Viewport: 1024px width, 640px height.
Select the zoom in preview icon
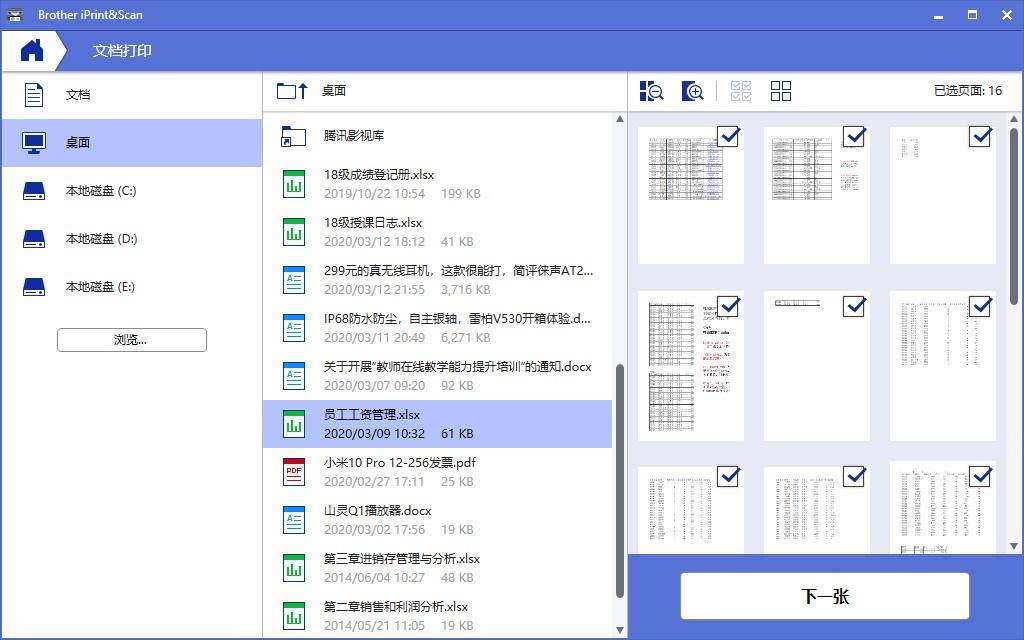[x=692, y=91]
